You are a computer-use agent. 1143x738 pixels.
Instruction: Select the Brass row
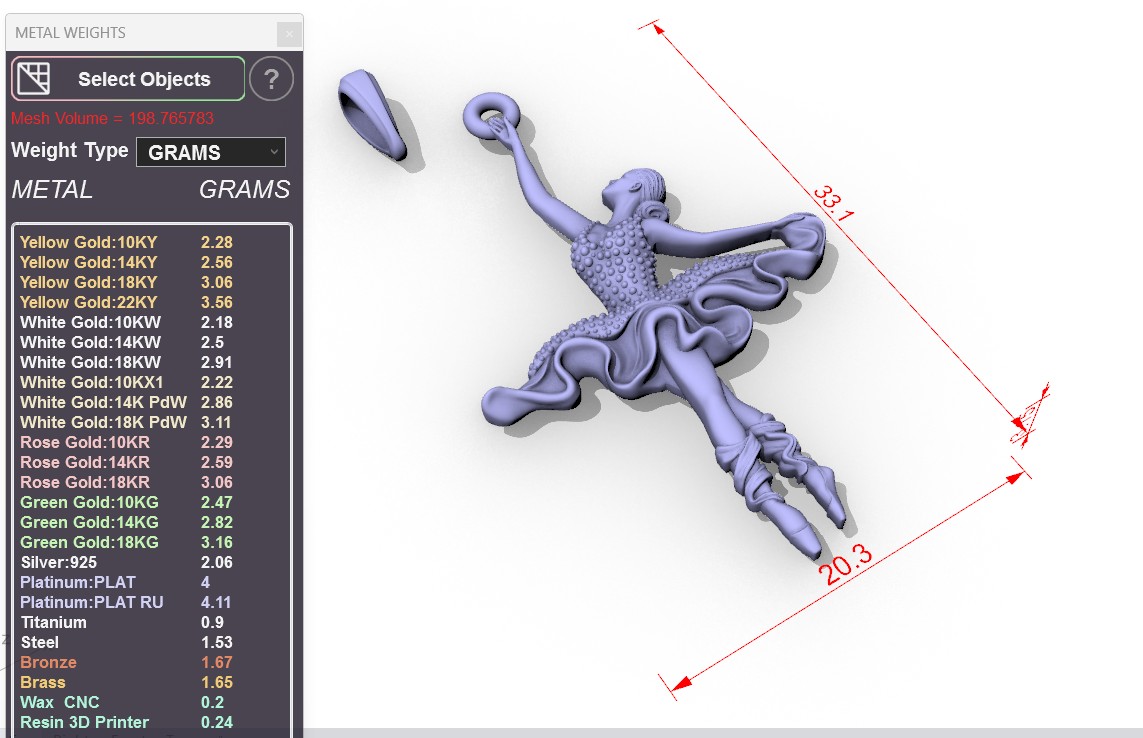click(152, 683)
